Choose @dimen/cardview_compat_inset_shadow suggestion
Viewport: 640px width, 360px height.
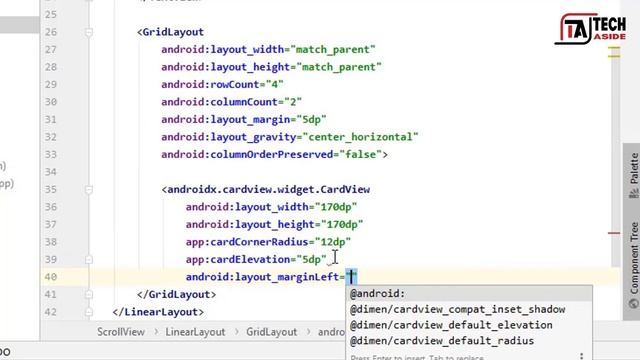click(x=469, y=309)
